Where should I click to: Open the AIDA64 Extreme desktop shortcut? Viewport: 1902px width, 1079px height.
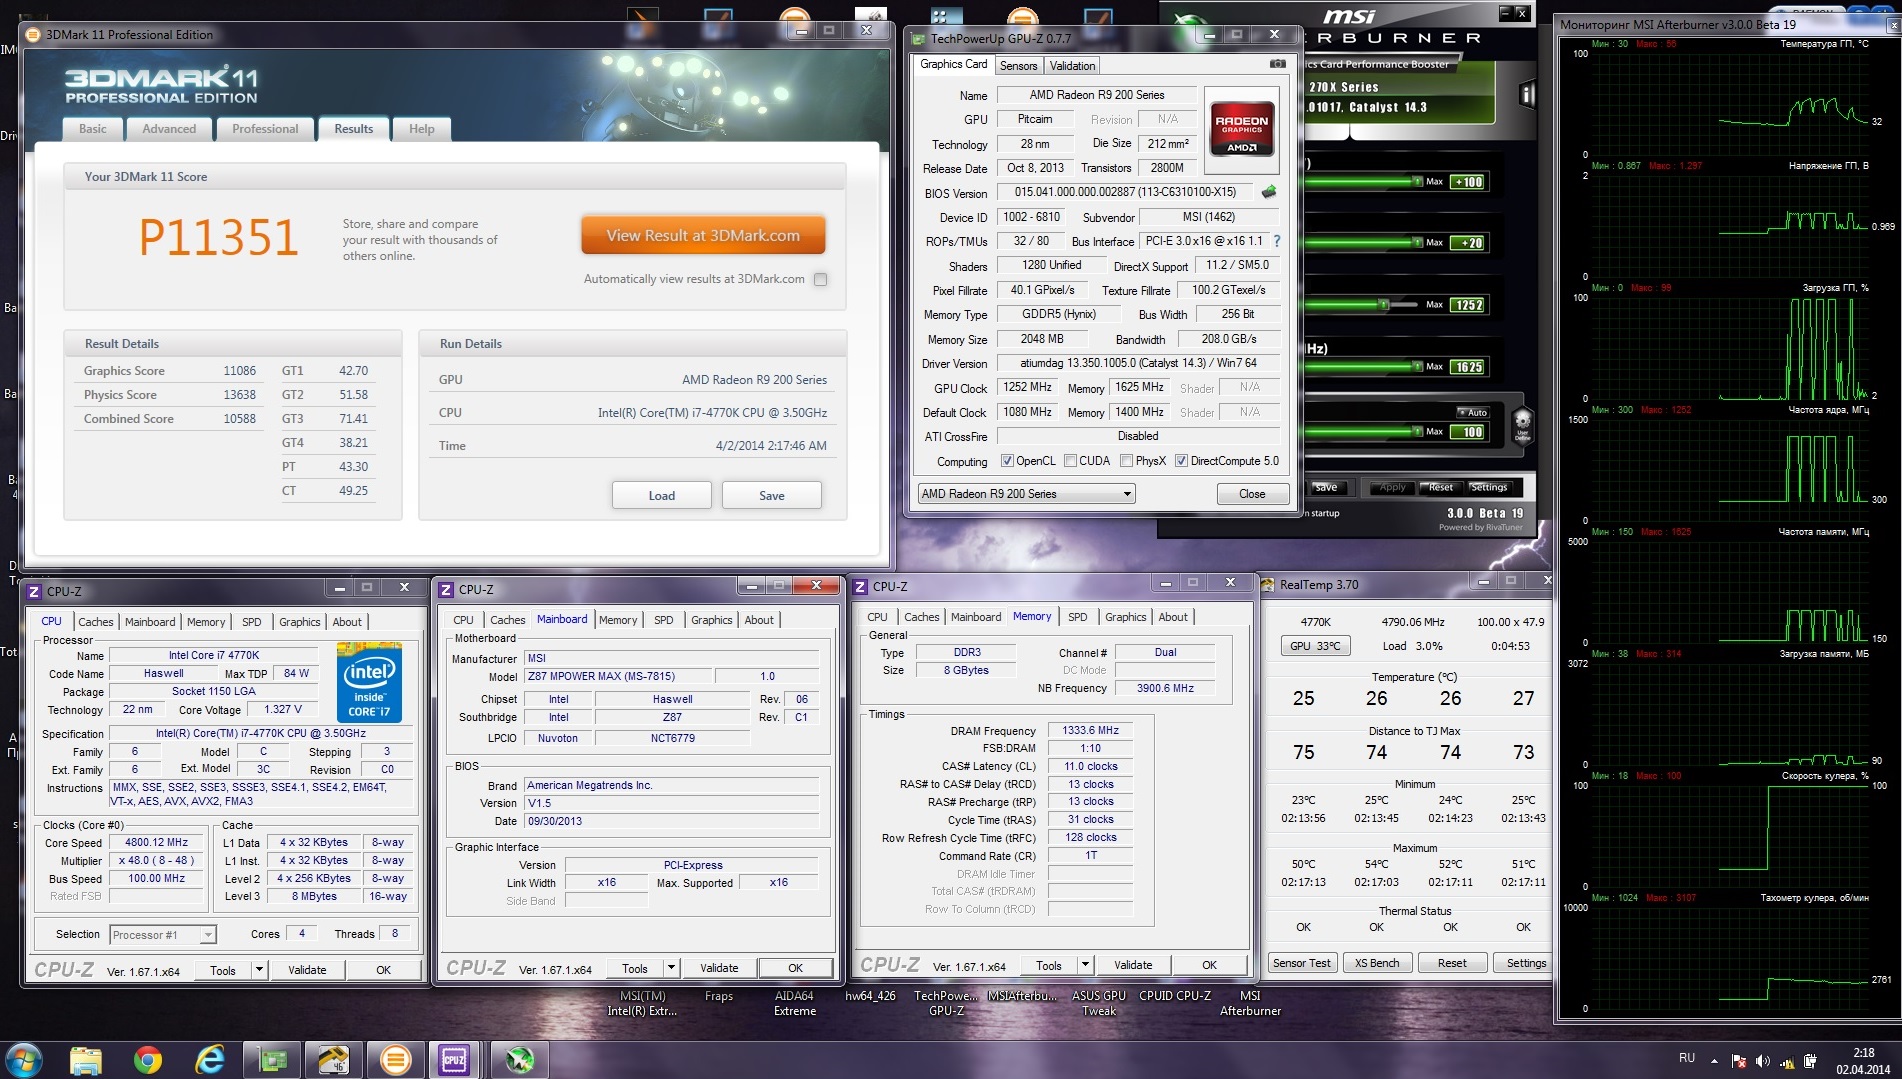coord(795,1003)
